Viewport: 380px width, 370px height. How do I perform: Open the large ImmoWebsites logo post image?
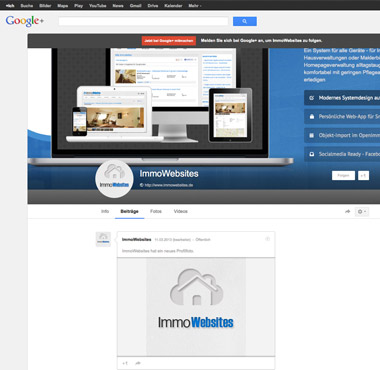(196, 307)
